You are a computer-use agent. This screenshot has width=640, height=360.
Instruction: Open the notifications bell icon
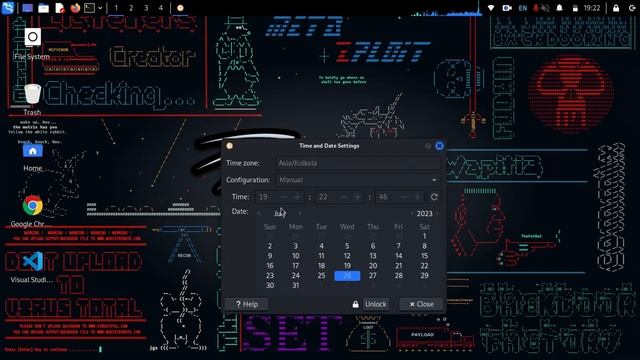(560, 8)
